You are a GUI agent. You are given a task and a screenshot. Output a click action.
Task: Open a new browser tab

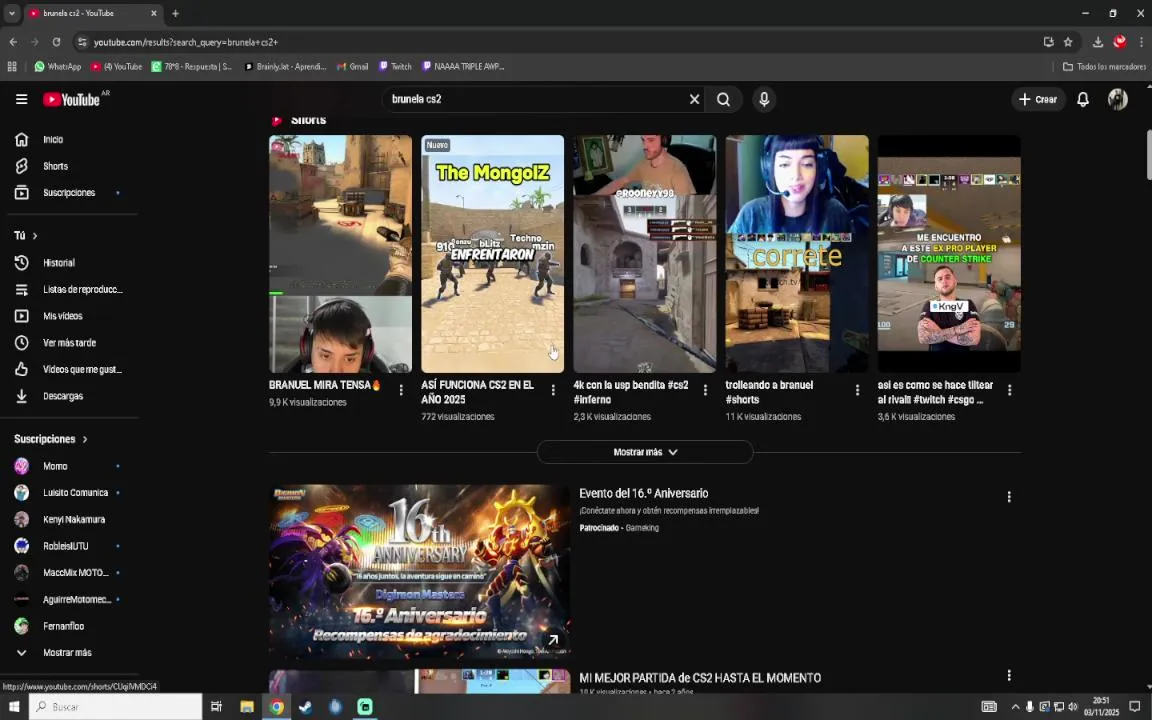coord(175,13)
